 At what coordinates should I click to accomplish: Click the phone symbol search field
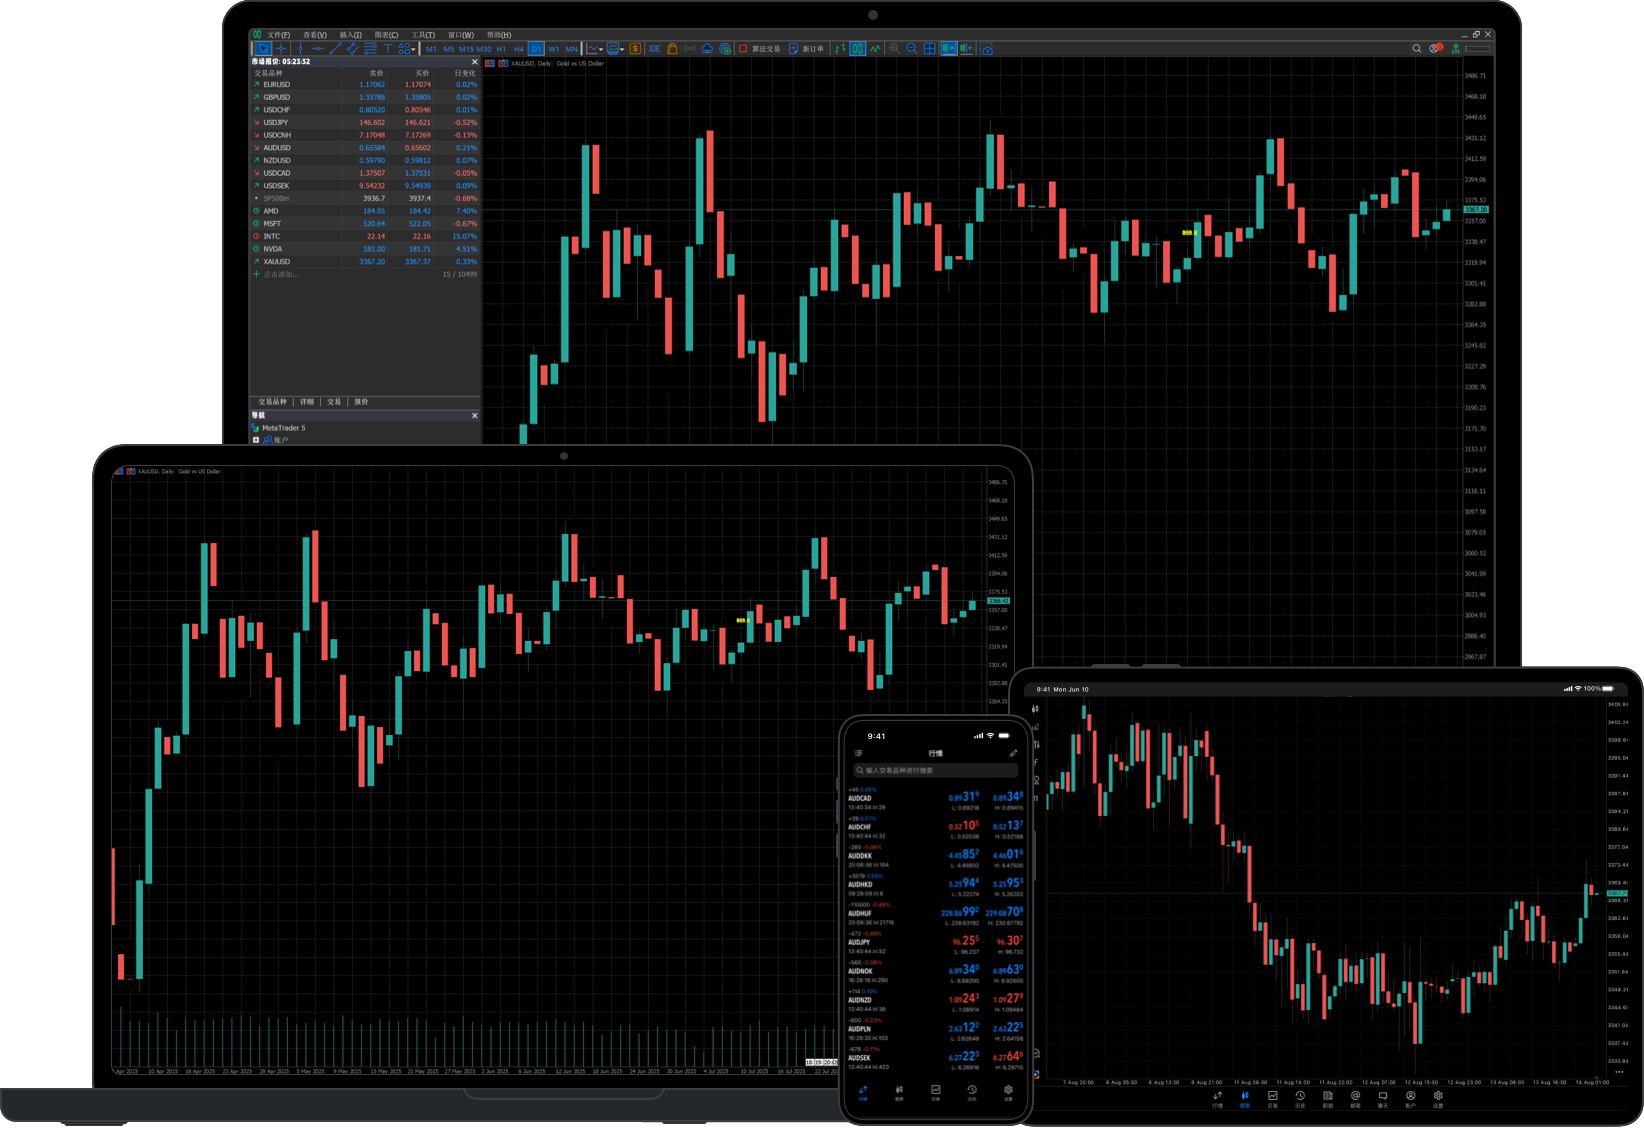[x=935, y=770]
